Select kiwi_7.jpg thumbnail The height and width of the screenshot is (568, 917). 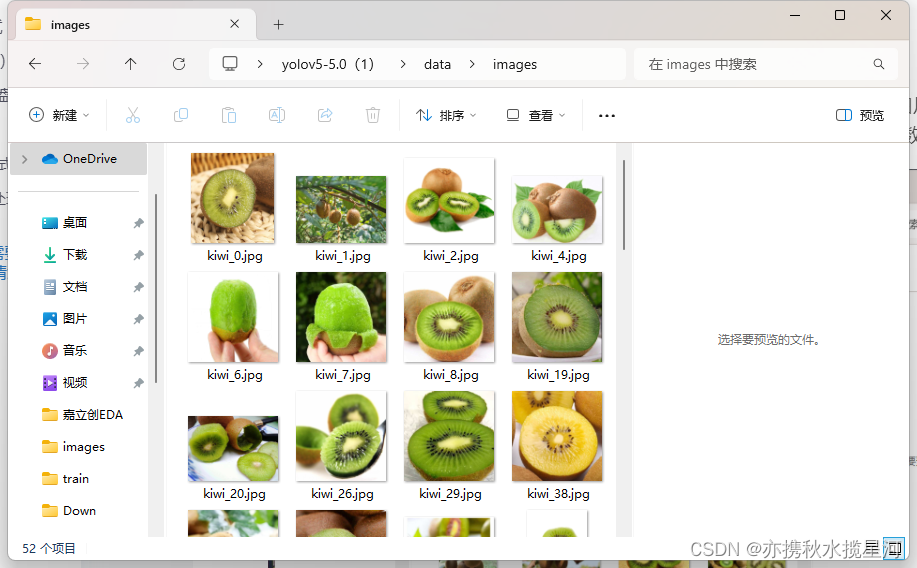click(x=341, y=316)
